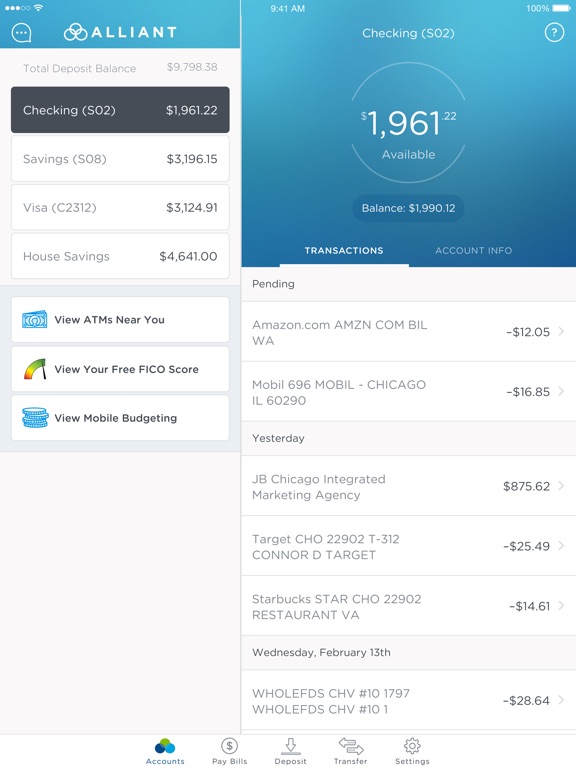Tap the FICO score gauge icon
Viewport: 576px width, 768px height.
click(35, 369)
